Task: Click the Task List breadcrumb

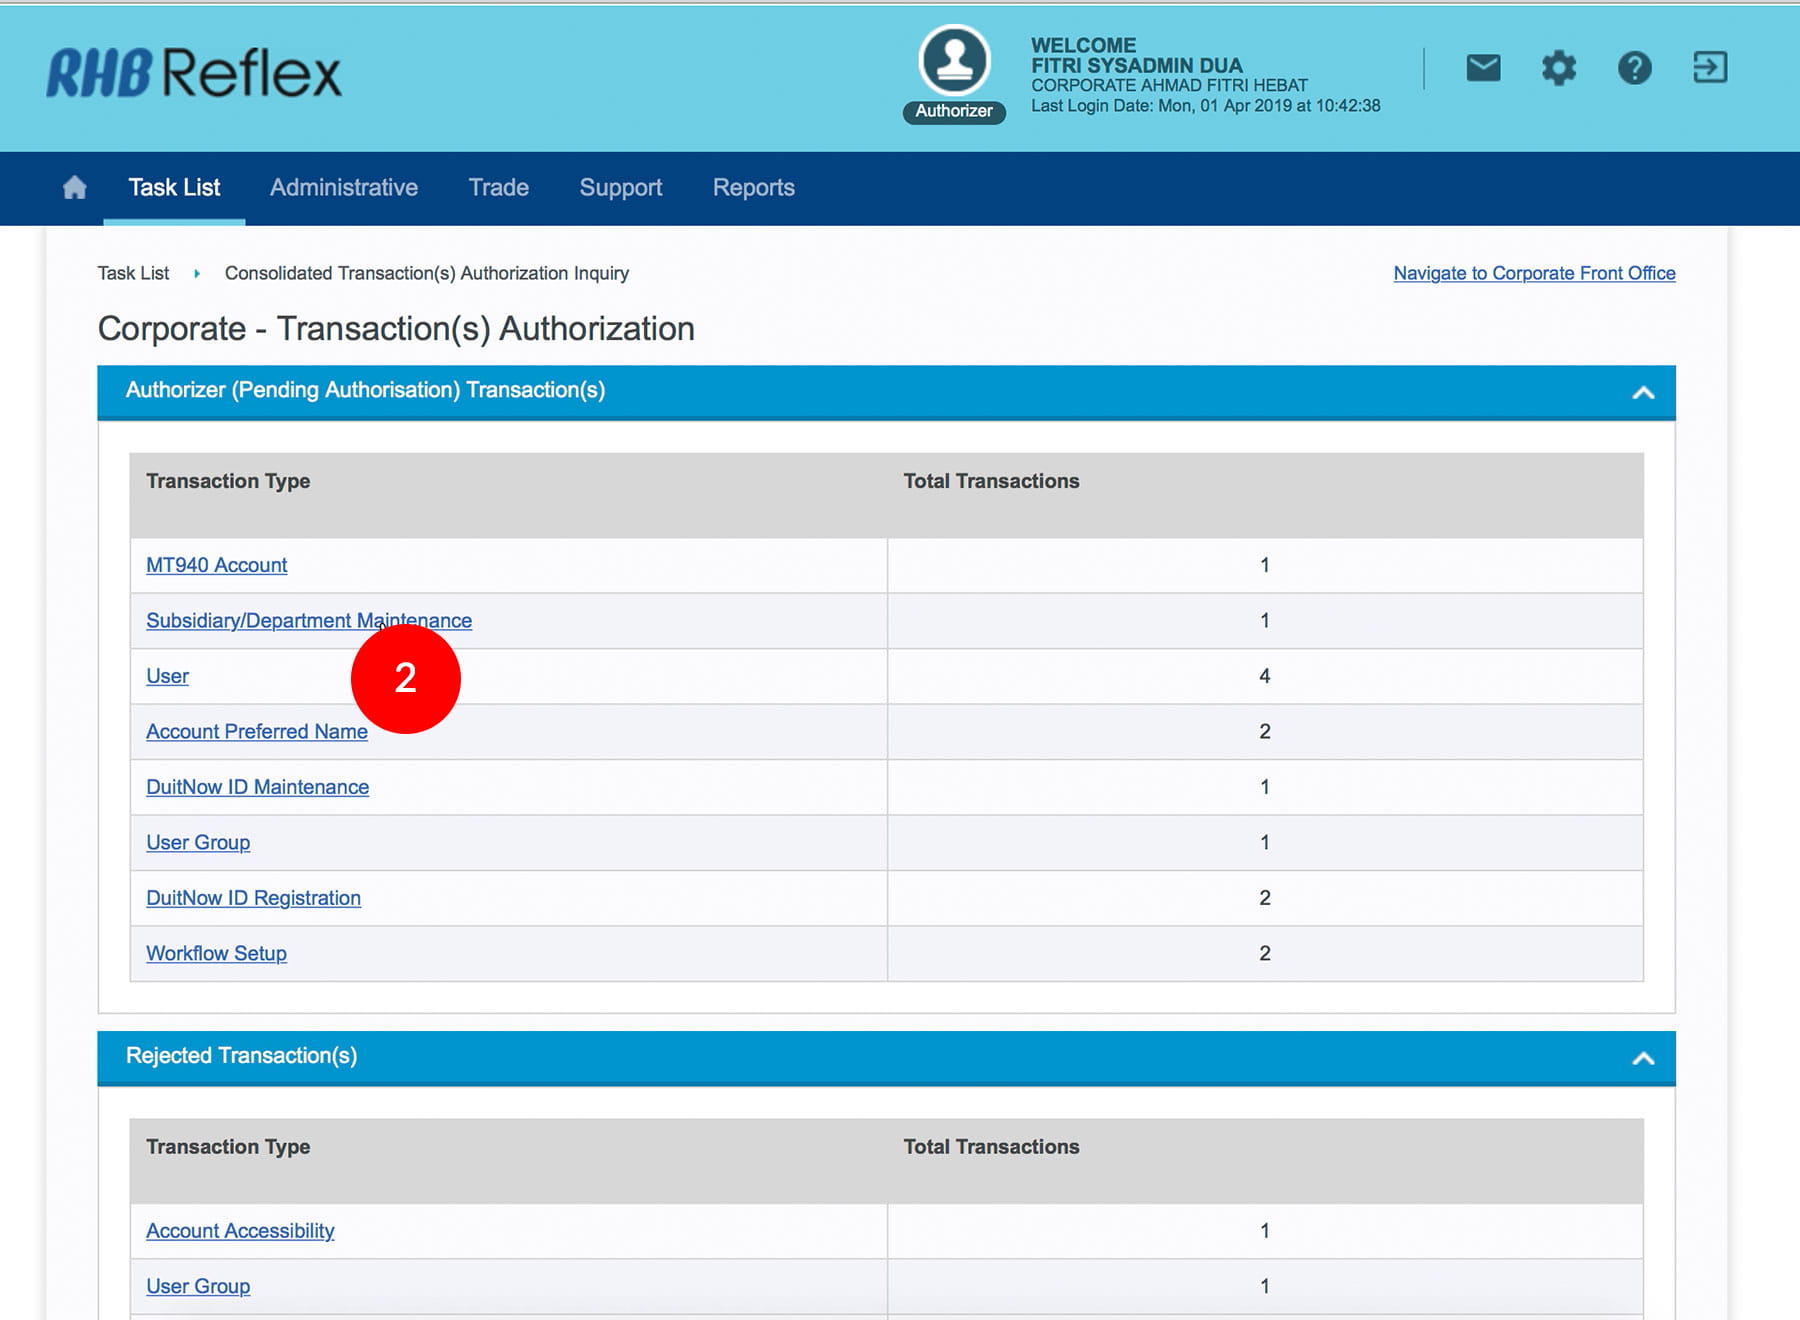Action: pyautogui.click(x=133, y=273)
